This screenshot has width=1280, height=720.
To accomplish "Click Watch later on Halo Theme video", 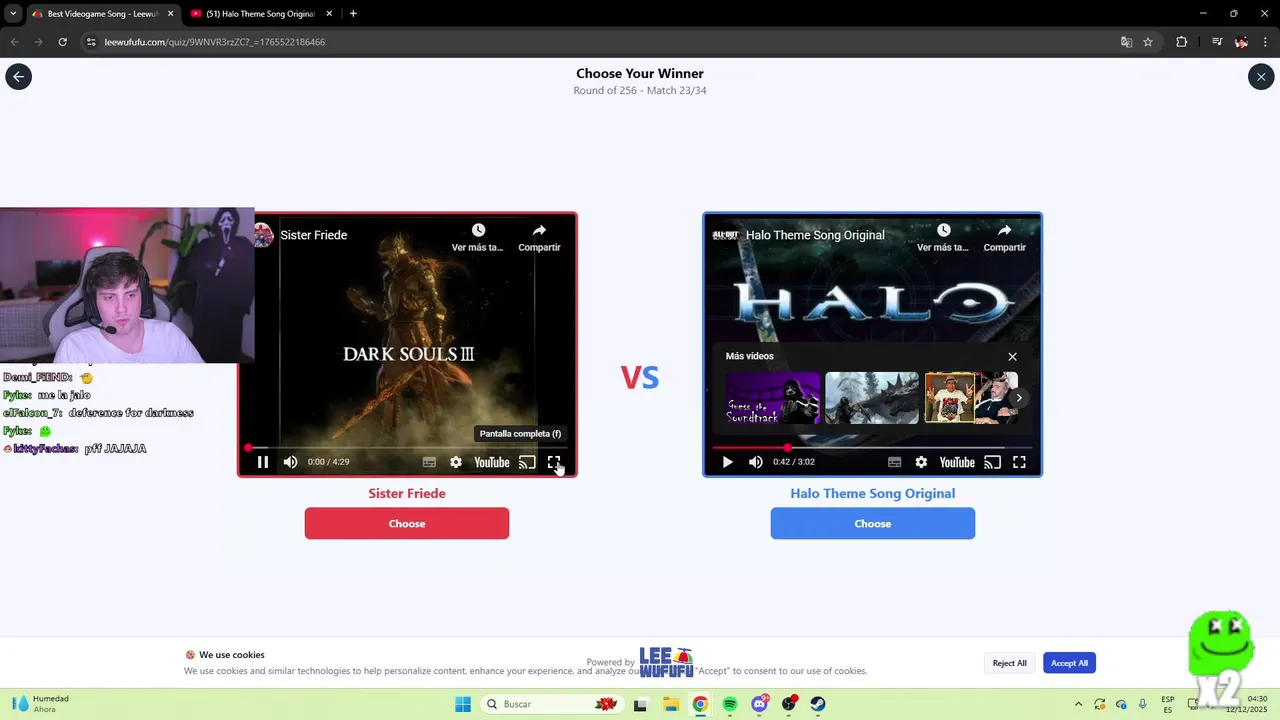I will [x=943, y=237].
